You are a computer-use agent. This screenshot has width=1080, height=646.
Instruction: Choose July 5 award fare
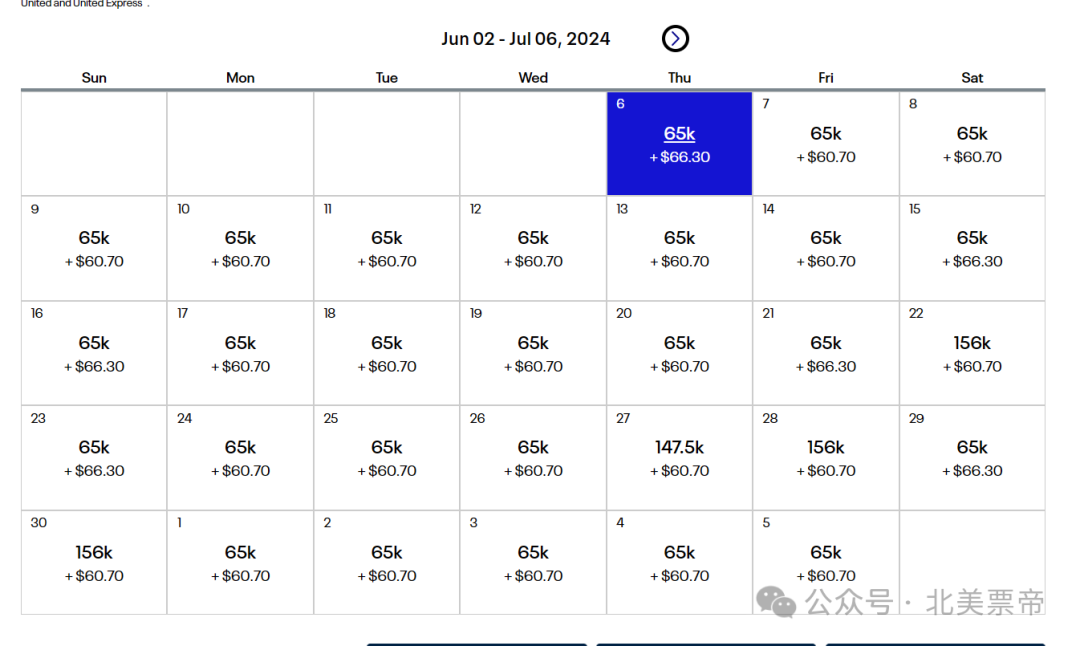[x=826, y=562]
